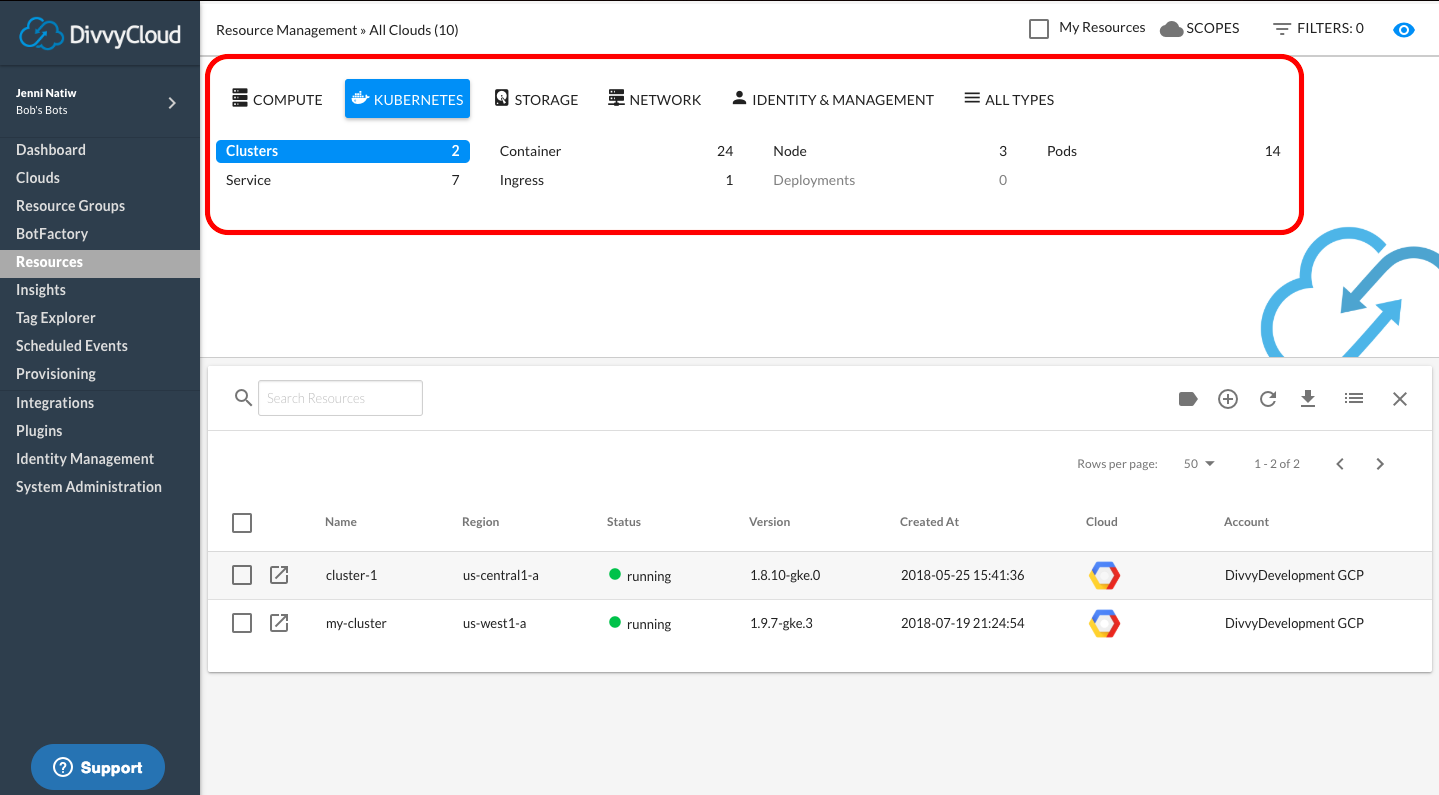Viewport: 1439px width, 795px height.
Task: Open cluster-1 details via external link icon
Action: coord(280,575)
